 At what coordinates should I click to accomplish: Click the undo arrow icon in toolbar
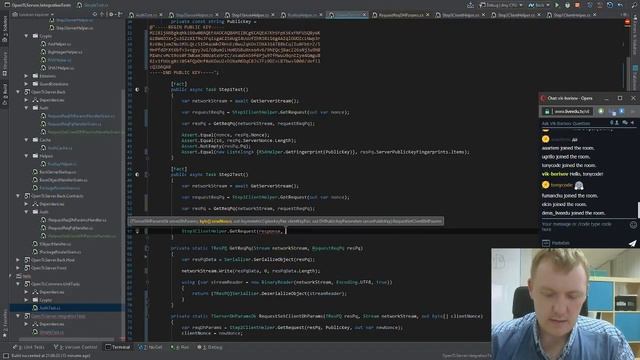(x=620, y=5)
